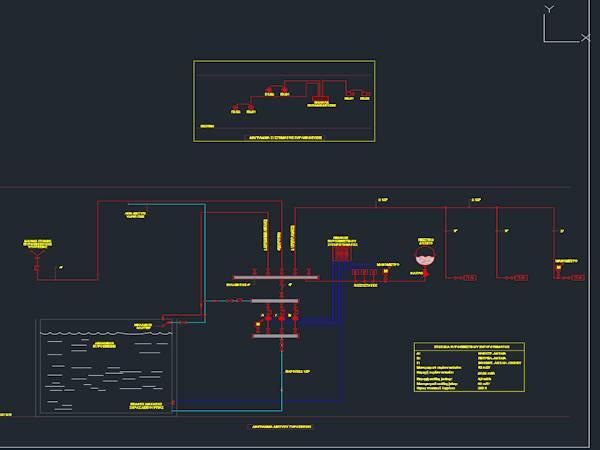The image size is (600, 450).
Task: Select the red valve below the pressure vessel
Action: pos(426,274)
